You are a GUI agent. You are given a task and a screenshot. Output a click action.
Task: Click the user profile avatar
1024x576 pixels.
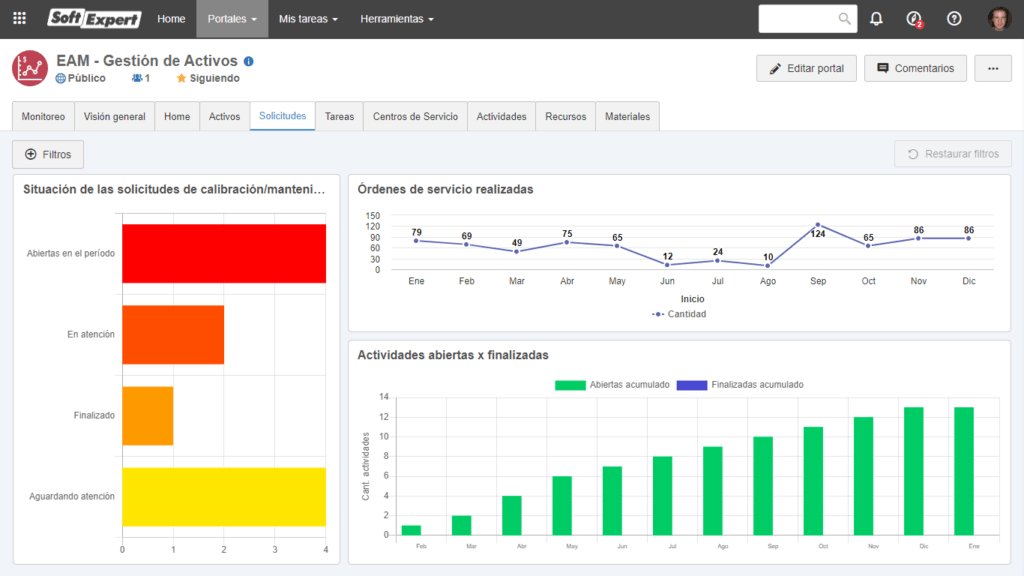(x=999, y=19)
